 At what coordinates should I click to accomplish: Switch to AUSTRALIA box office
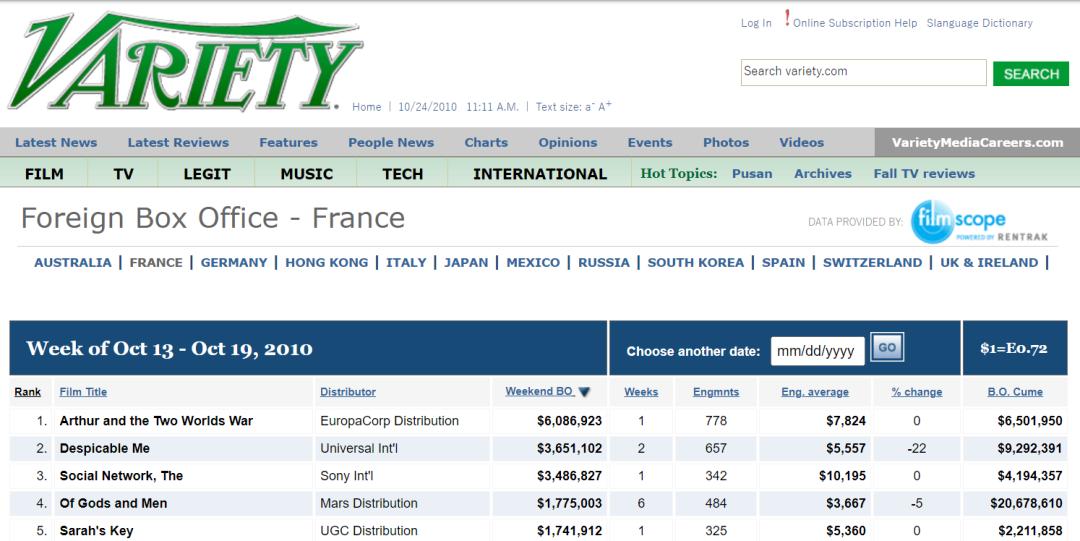coord(72,263)
